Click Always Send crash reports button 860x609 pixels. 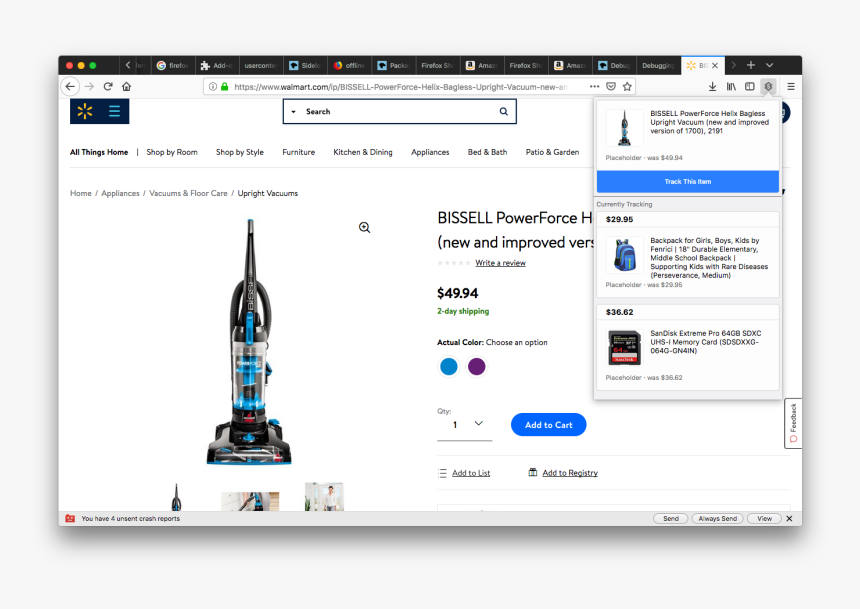point(717,518)
